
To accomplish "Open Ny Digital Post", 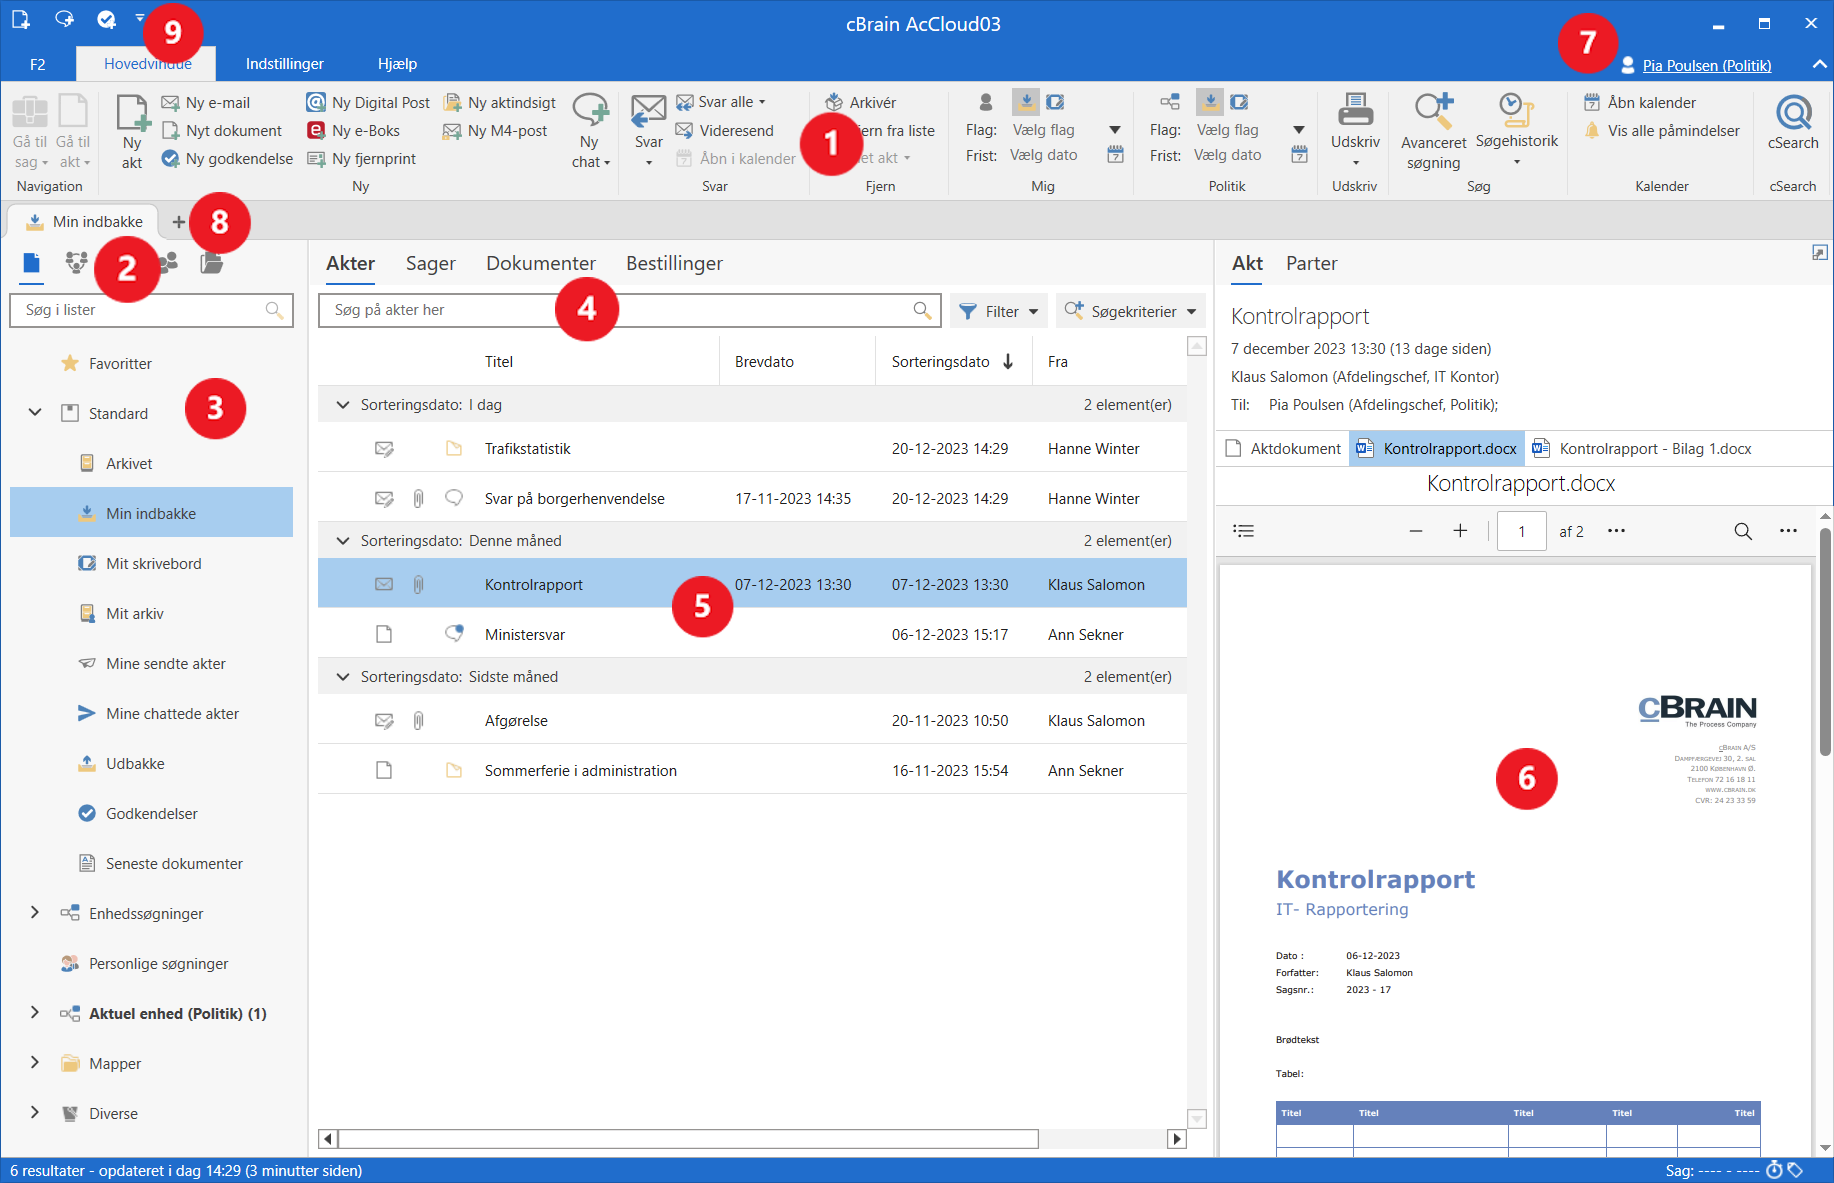I will point(368,102).
